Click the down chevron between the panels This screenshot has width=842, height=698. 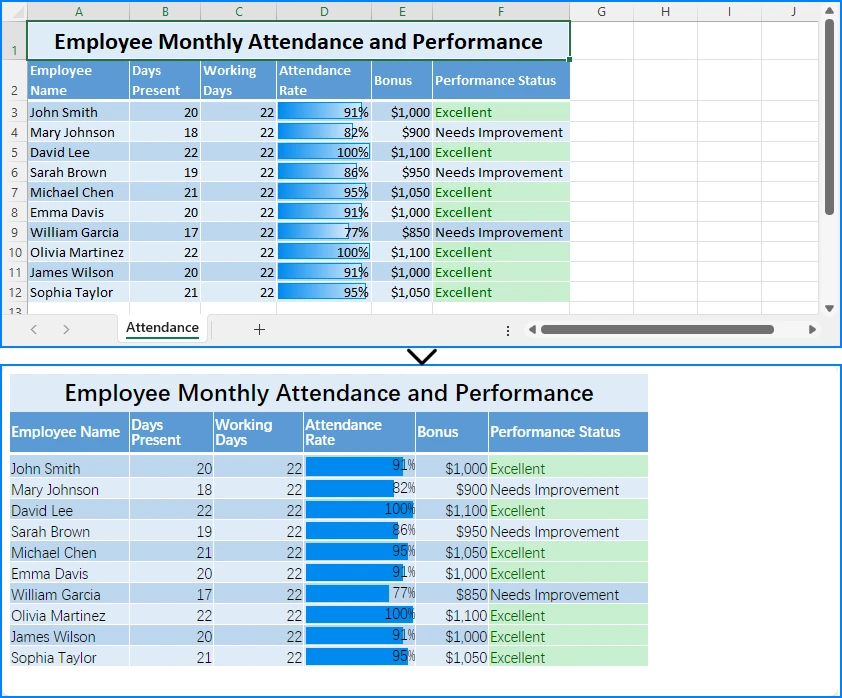click(422, 356)
